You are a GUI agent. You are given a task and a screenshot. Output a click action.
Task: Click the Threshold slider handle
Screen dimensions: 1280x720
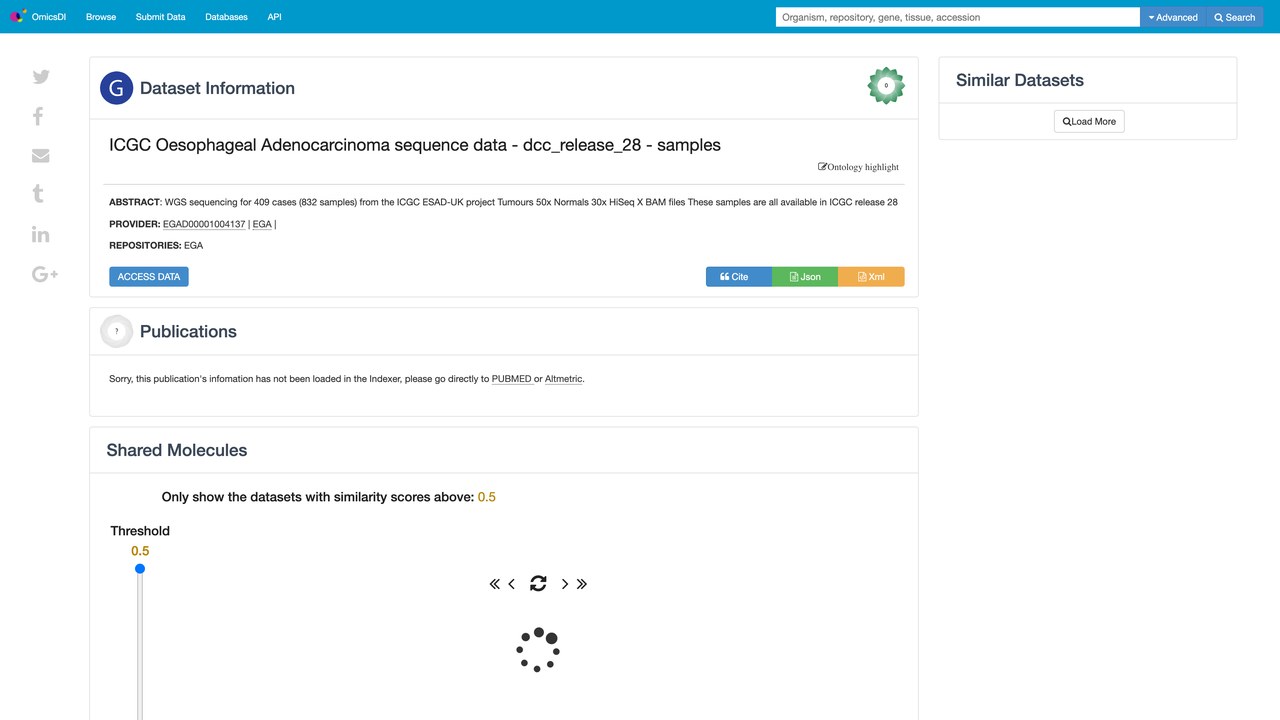140,569
